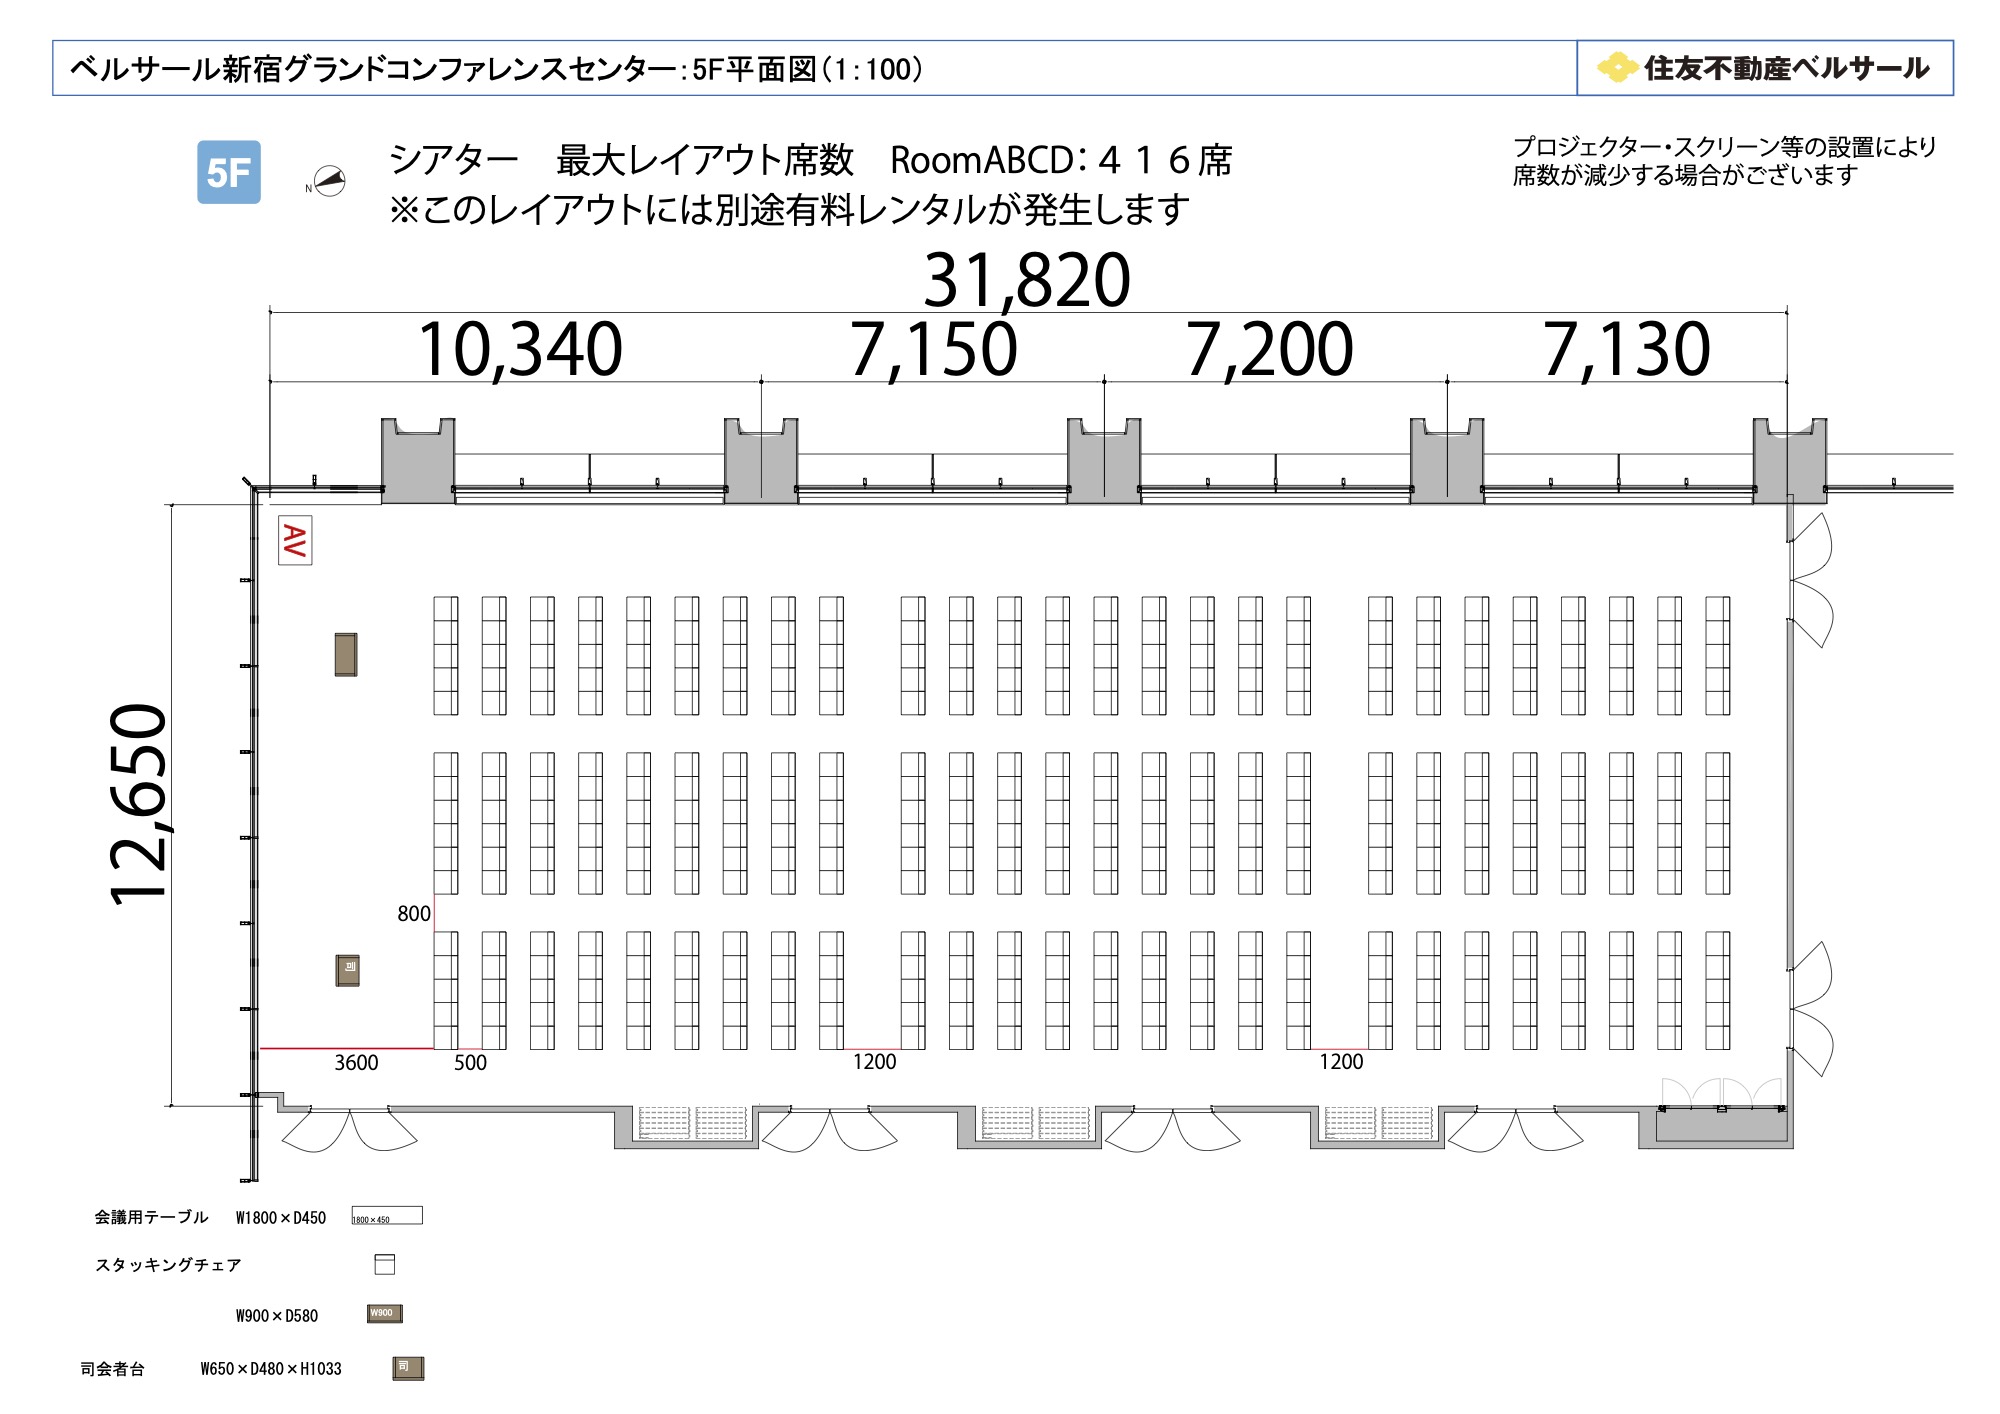Click the 司会者台 legend label
This screenshot has height=1414, width=2000.
click(x=112, y=1369)
